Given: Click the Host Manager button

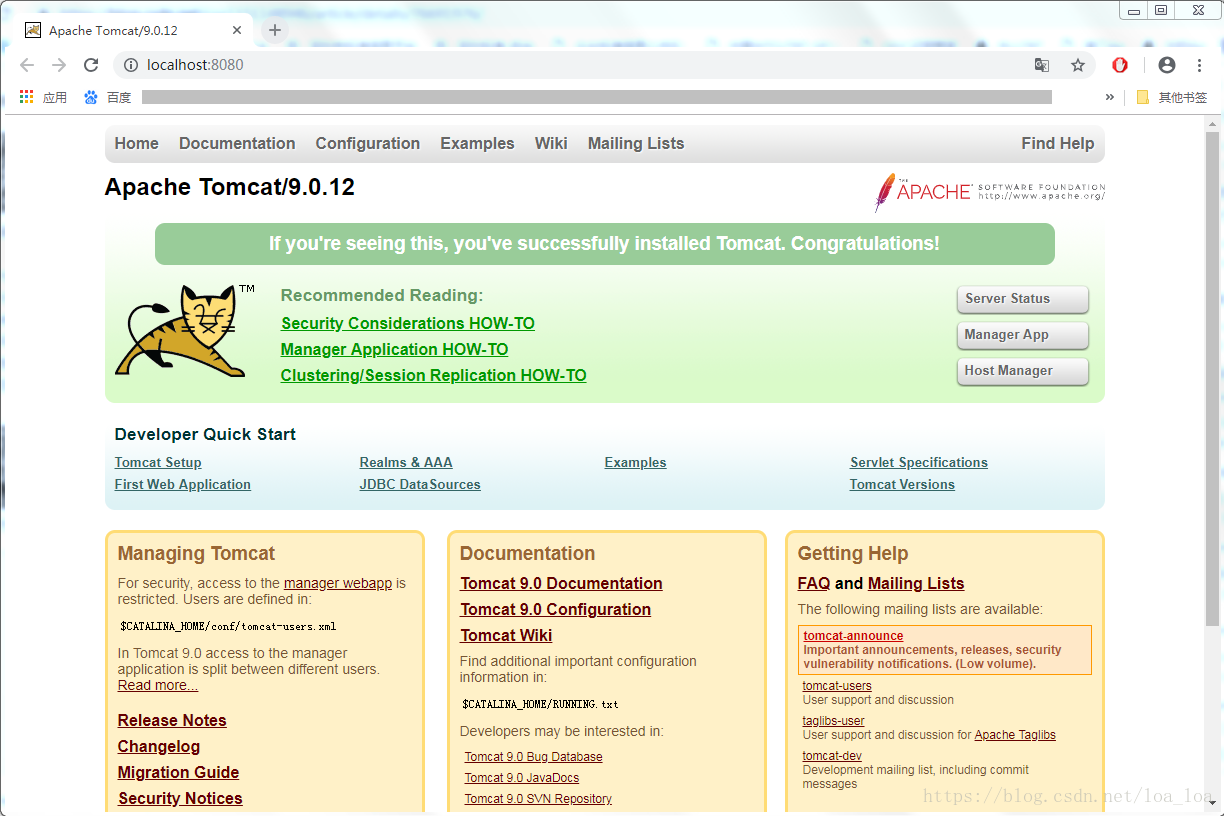Looking at the screenshot, I should pyautogui.click(x=1022, y=371).
